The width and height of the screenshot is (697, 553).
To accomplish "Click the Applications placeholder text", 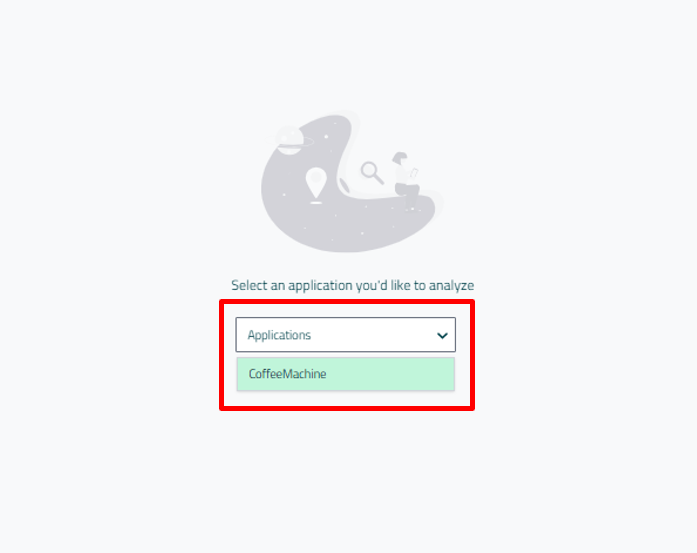I will point(279,335).
